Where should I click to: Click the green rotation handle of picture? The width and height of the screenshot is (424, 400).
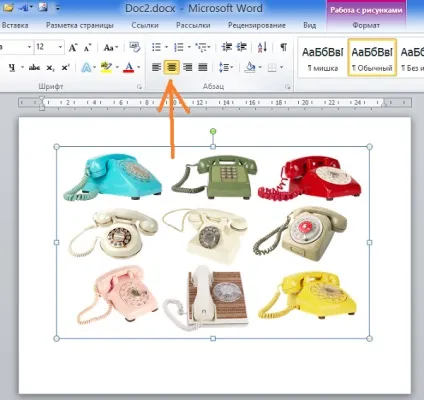(213, 131)
